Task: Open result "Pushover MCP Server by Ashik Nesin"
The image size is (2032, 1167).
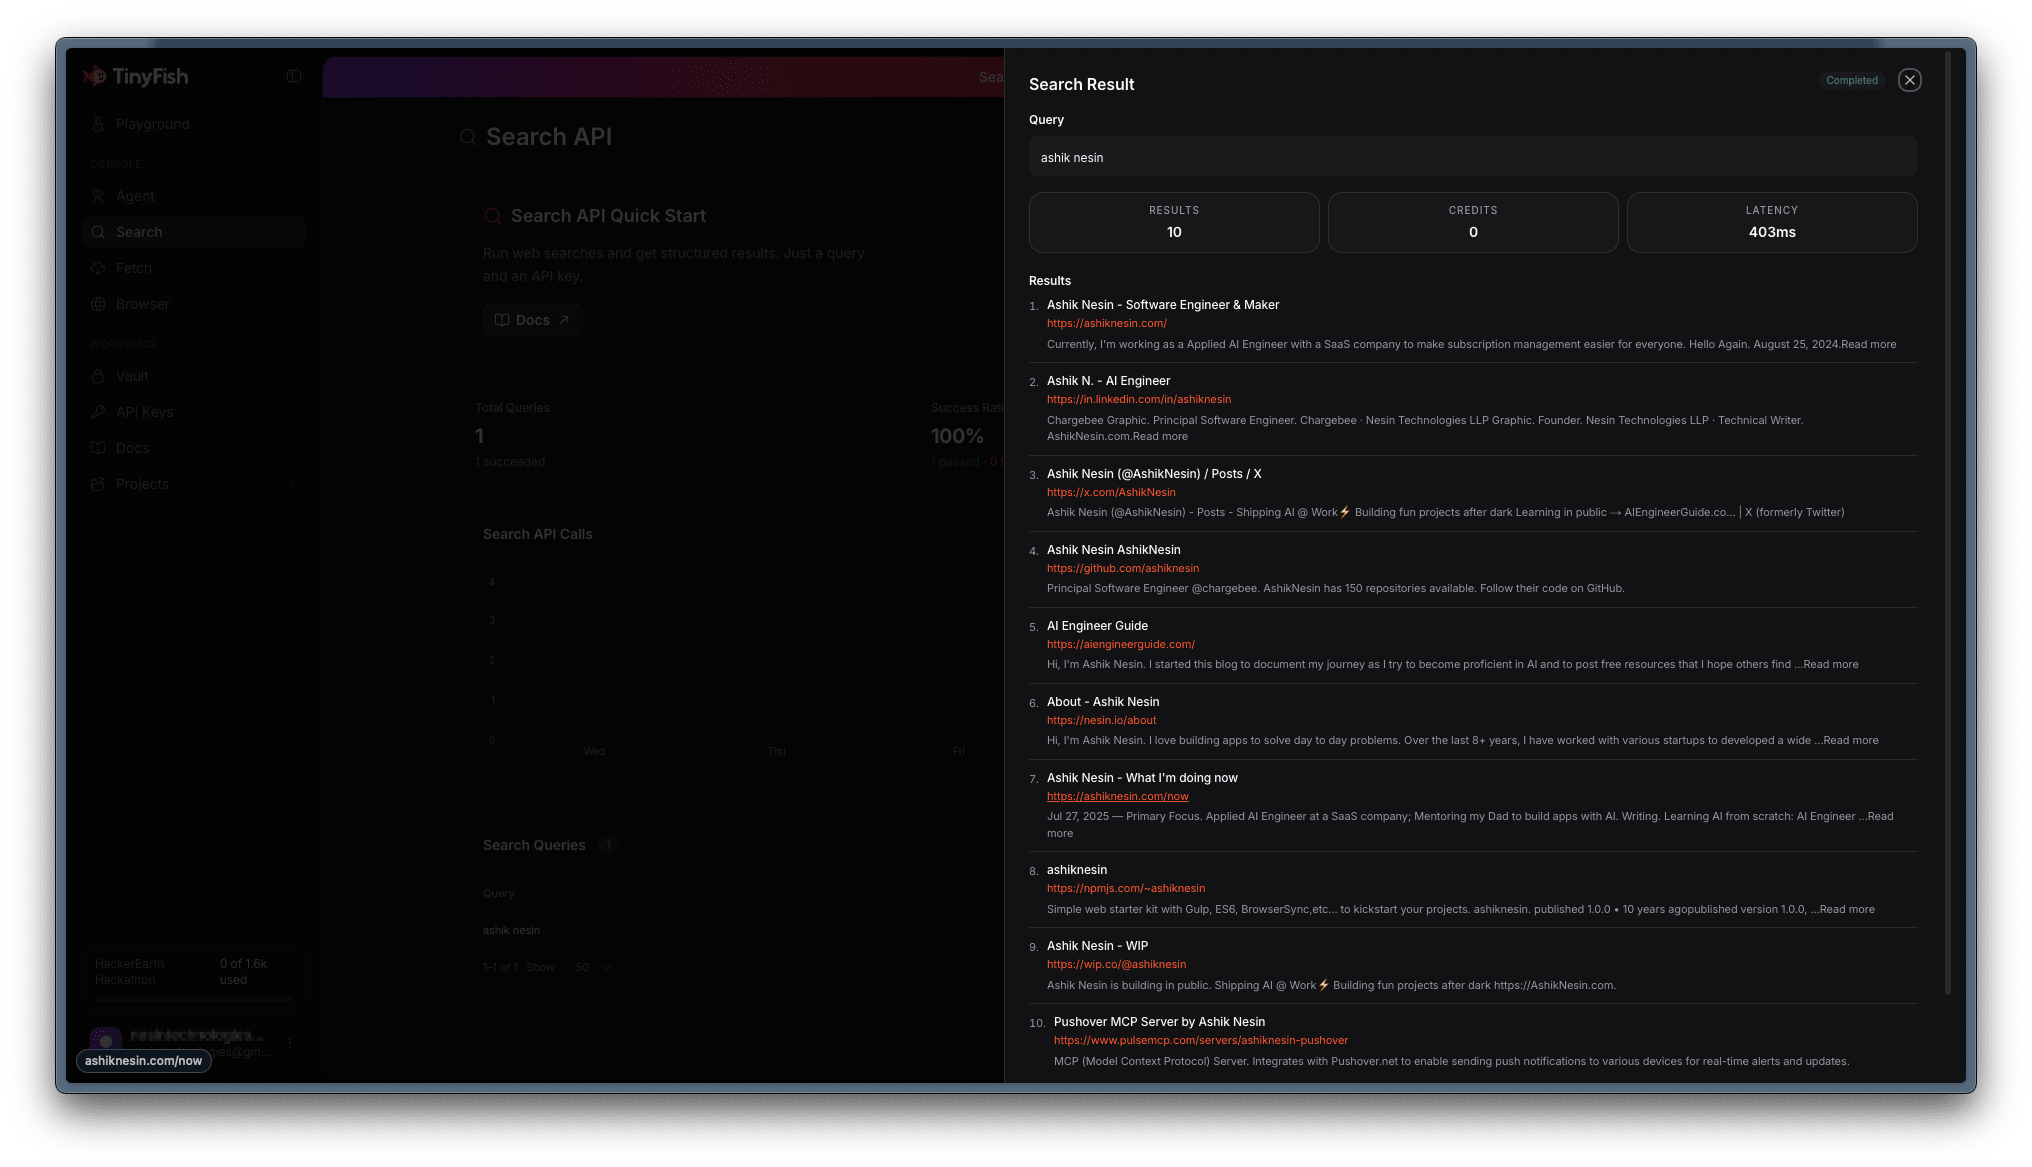Action: [1160, 1022]
